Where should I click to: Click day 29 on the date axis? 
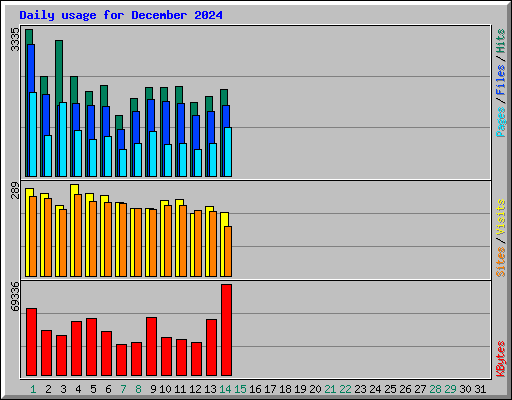tap(450, 389)
